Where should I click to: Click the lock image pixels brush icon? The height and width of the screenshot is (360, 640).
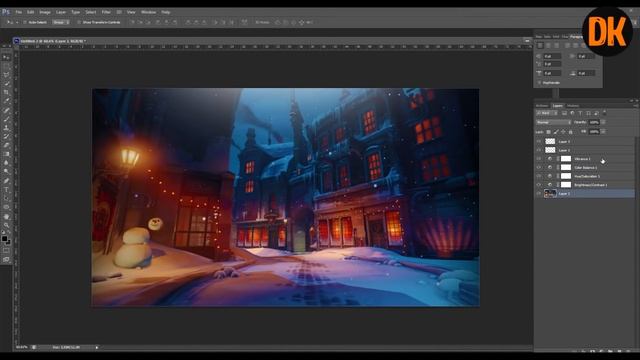pyautogui.click(x=556, y=132)
